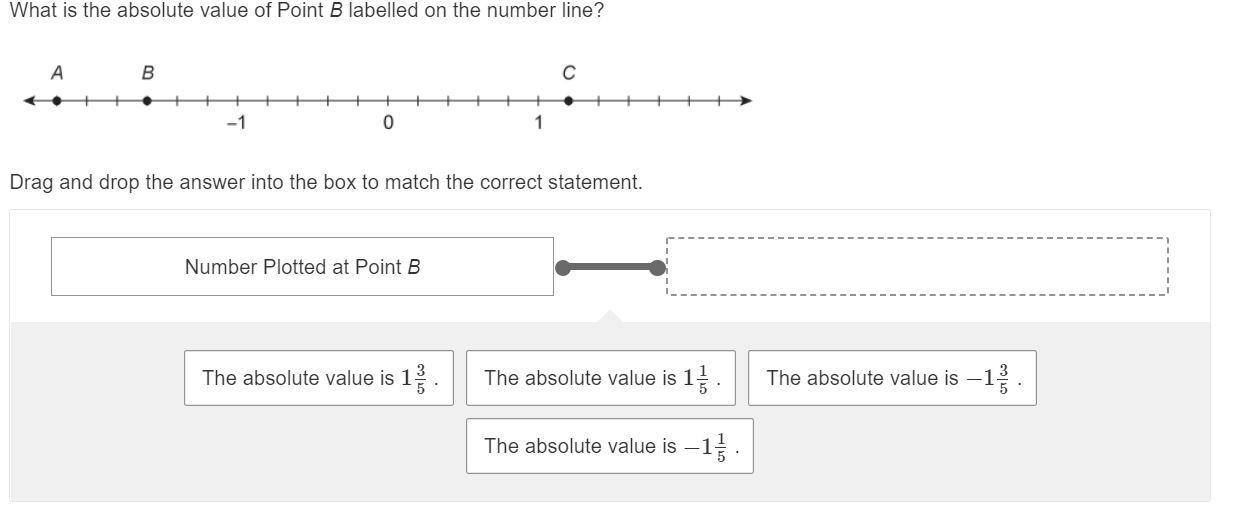Click the connector's left endpoint dot
Screen dimensions: 1234x521
click(x=563, y=268)
